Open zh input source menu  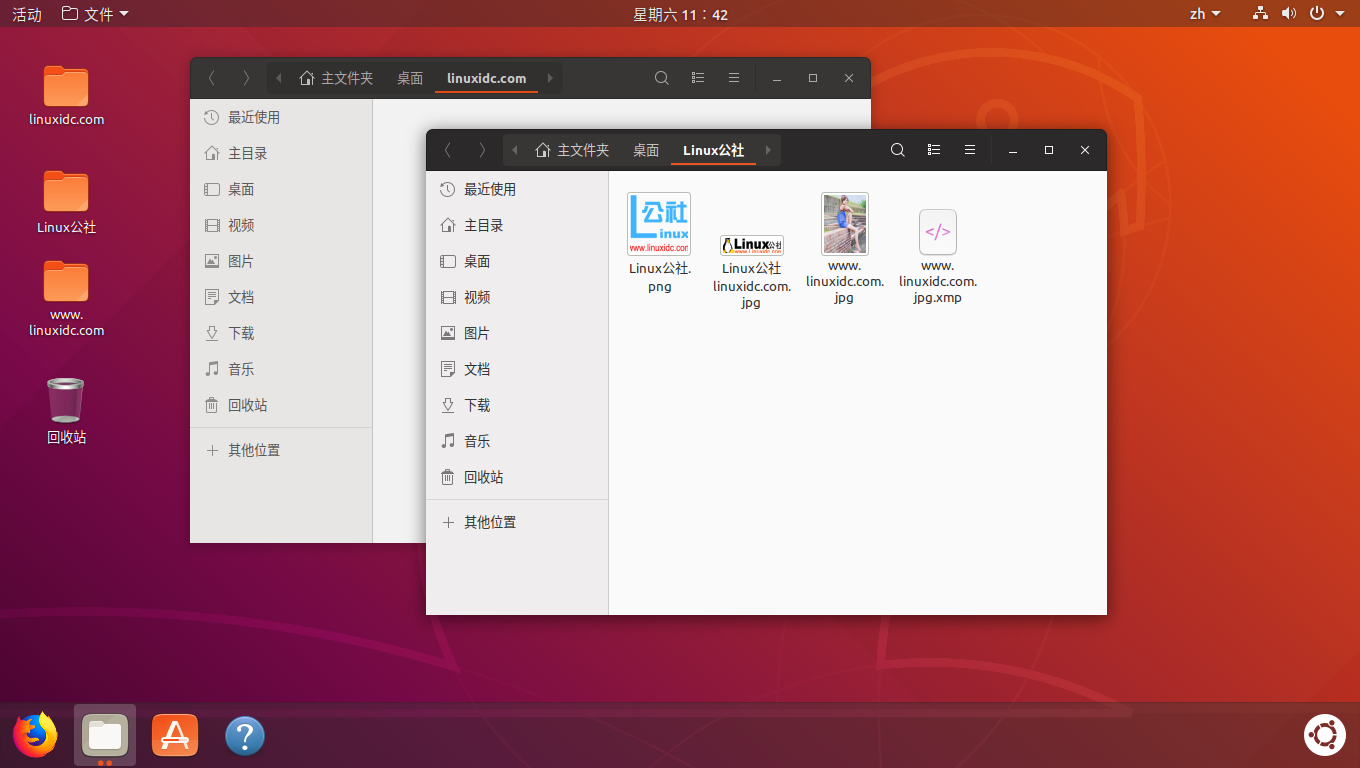[1205, 14]
